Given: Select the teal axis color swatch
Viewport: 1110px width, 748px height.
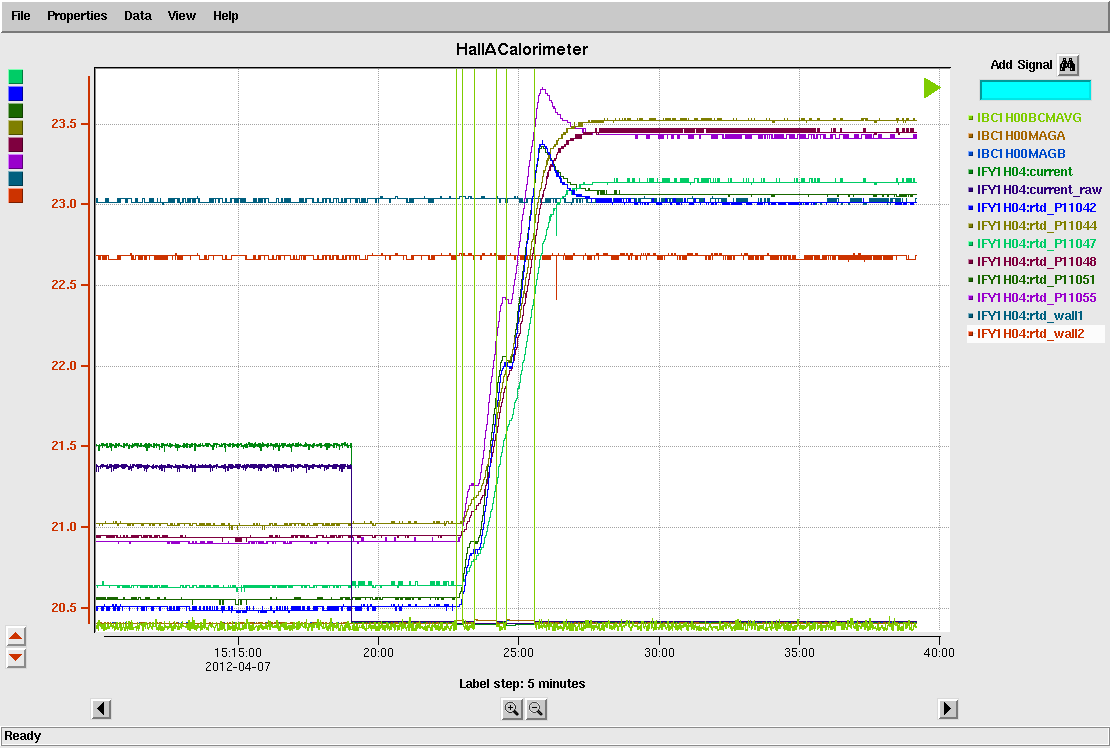Looking at the screenshot, I should (16, 178).
